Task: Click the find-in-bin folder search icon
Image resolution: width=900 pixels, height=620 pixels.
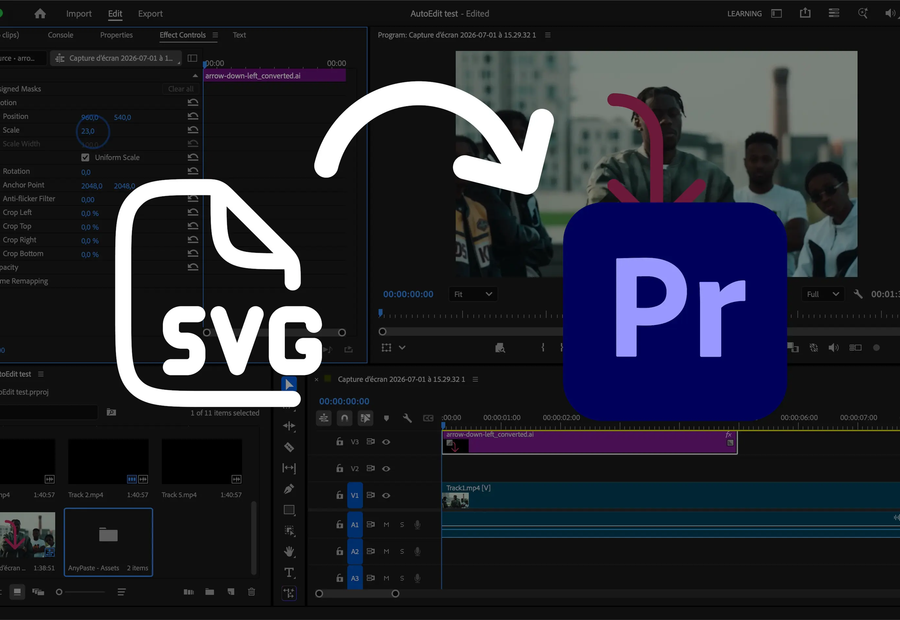Action: click(x=111, y=412)
